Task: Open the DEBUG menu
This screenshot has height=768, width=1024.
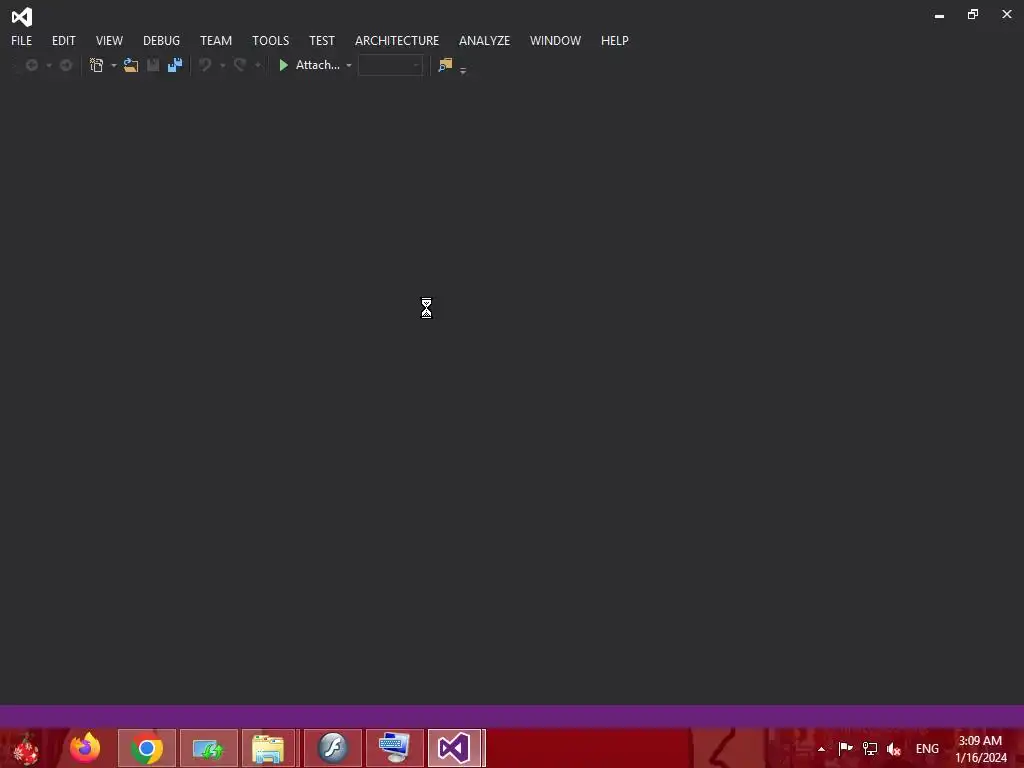Action: pyautogui.click(x=161, y=40)
